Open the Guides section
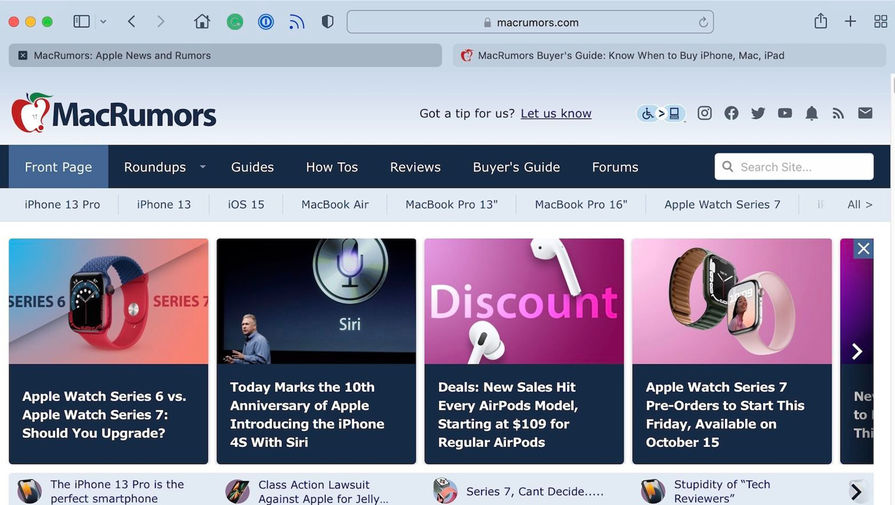This screenshot has height=505, width=895. (252, 167)
